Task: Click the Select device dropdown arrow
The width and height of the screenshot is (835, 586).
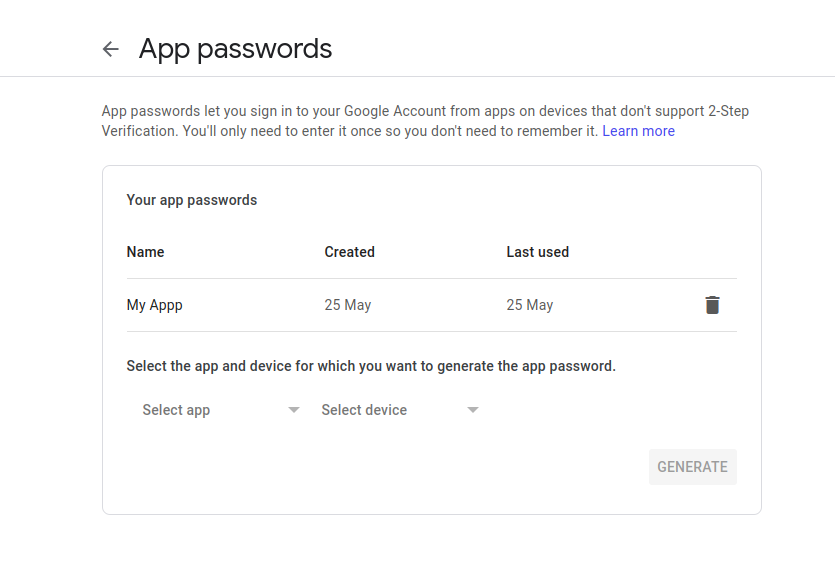Action: [x=472, y=409]
